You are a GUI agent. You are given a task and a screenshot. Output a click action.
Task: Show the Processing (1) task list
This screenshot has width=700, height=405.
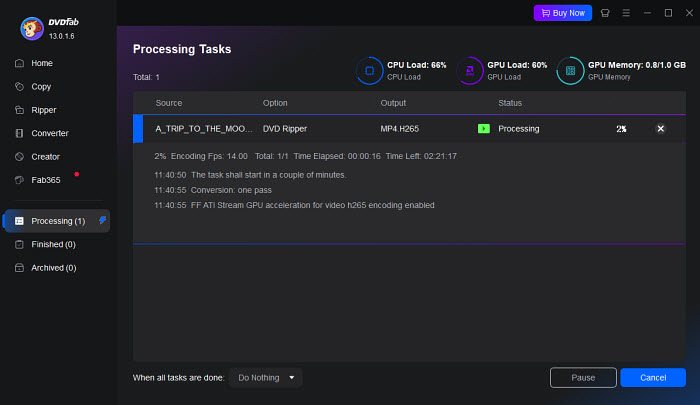(x=56, y=221)
